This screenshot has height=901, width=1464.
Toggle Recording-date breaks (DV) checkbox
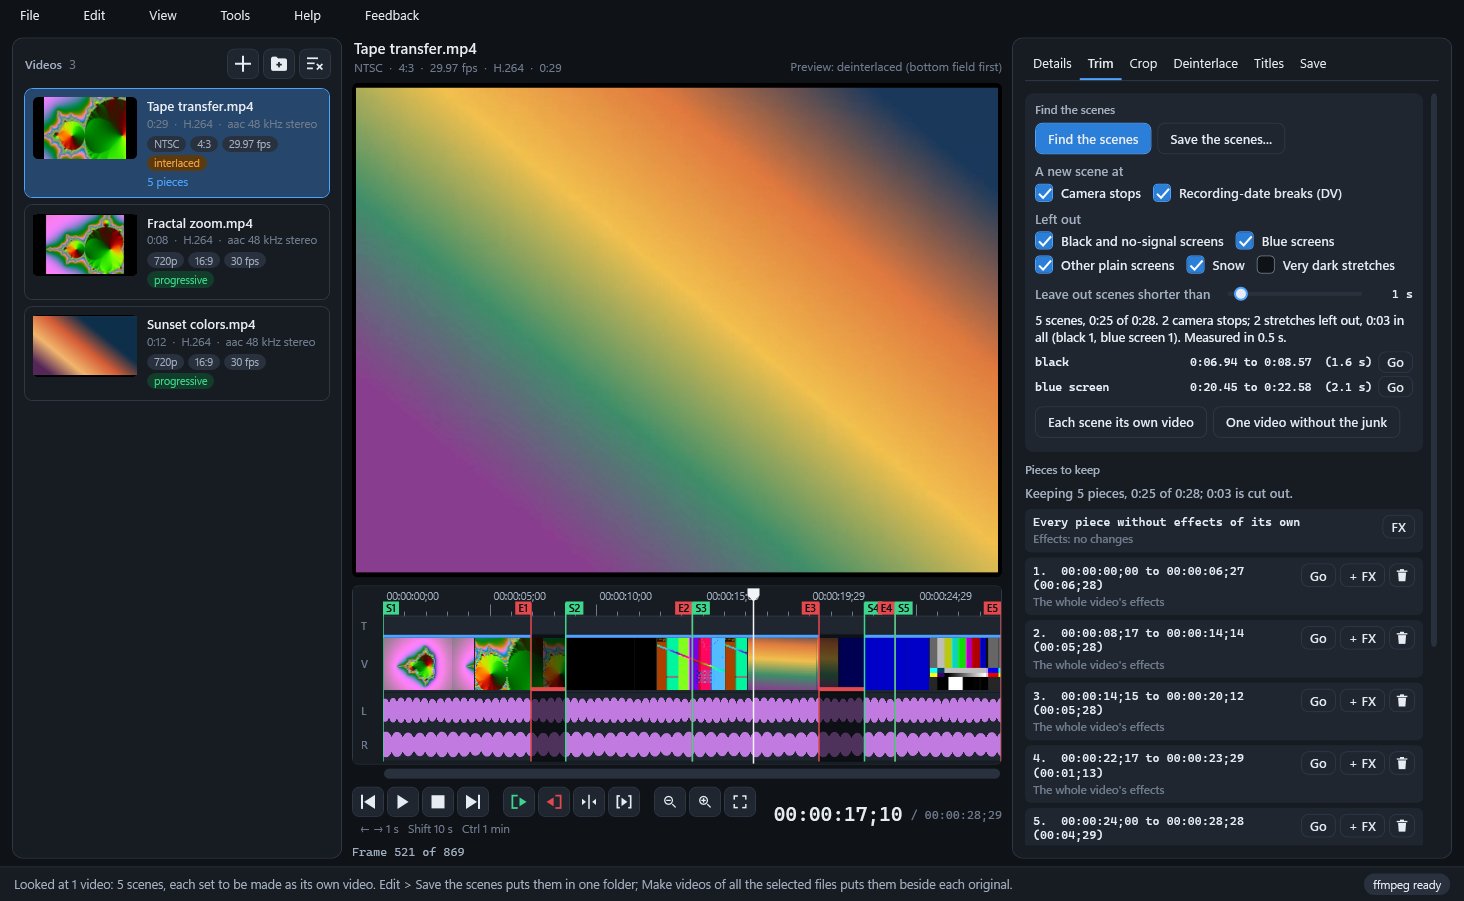point(1162,193)
